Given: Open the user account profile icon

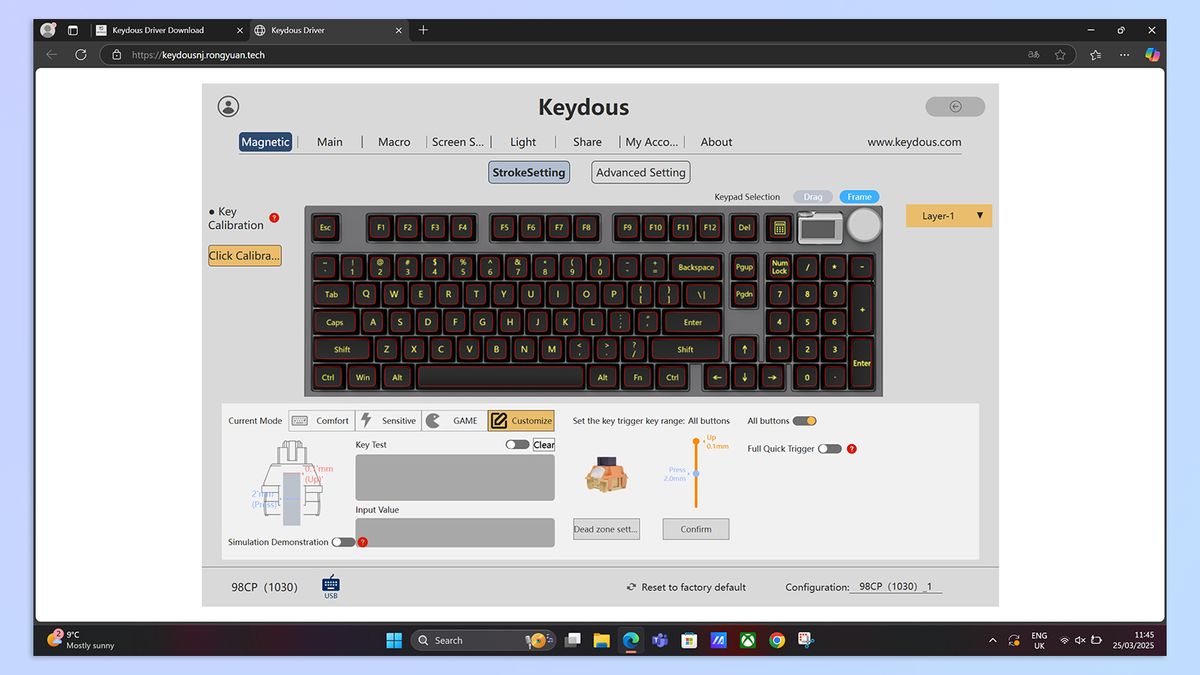Looking at the screenshot, I should click(228, 106).
